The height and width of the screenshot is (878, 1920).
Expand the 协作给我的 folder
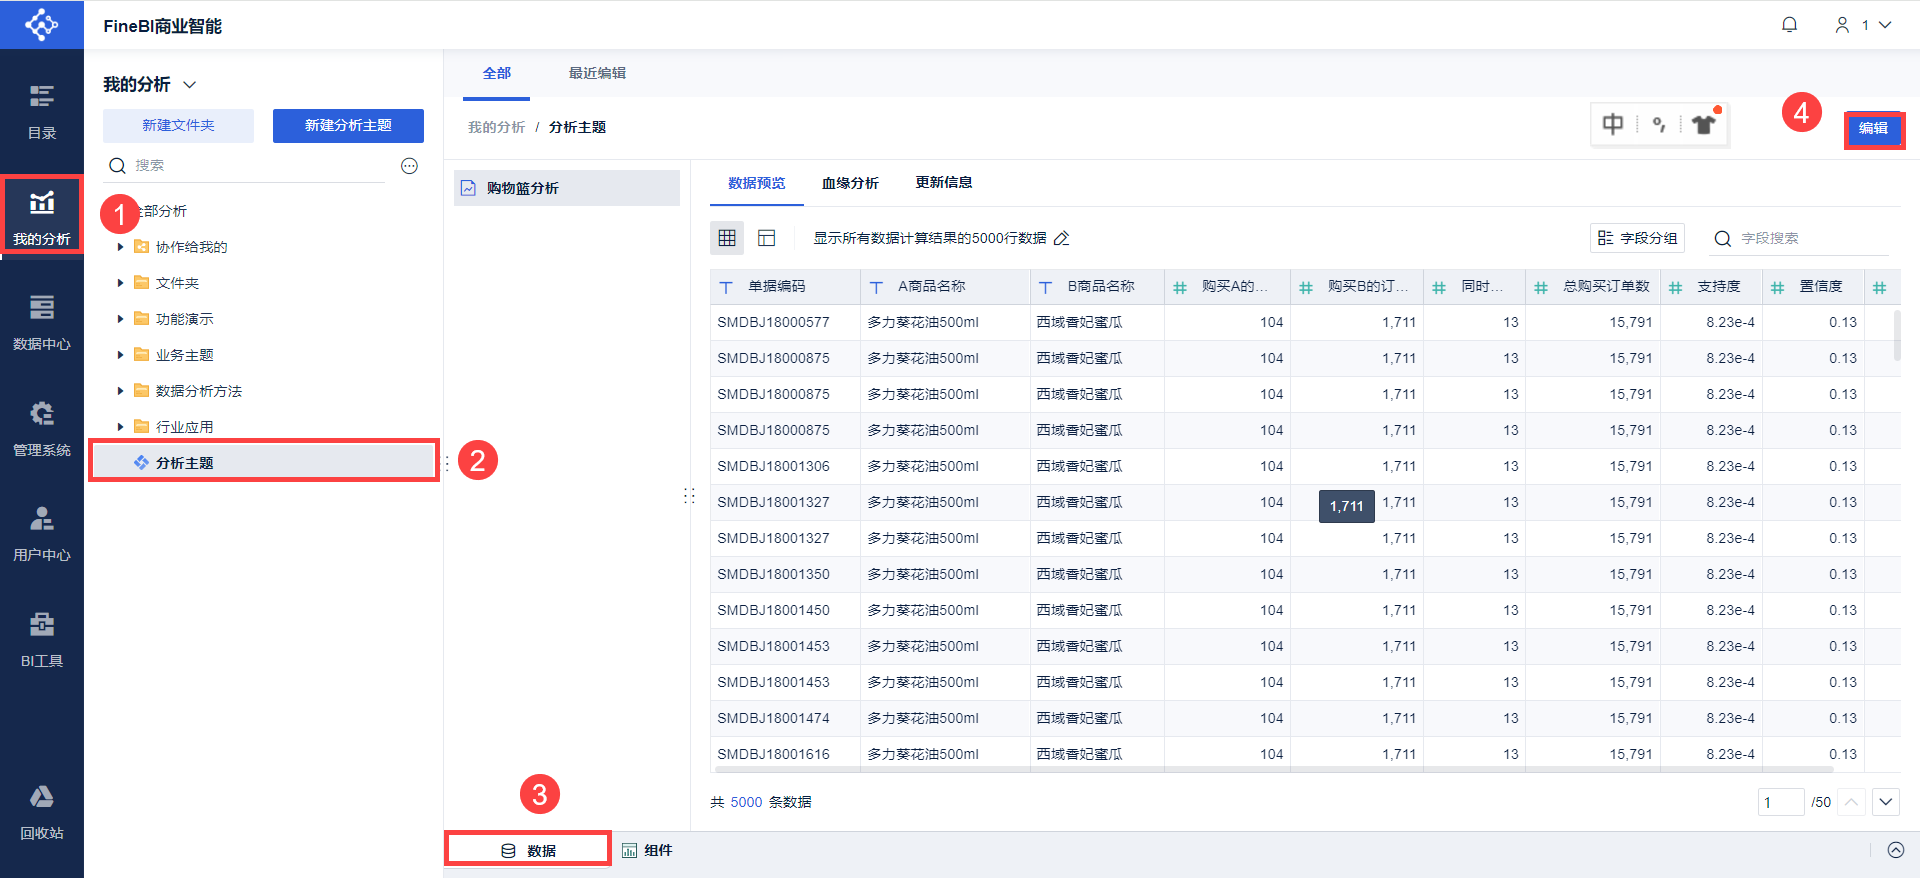click(x=120, y=247)
